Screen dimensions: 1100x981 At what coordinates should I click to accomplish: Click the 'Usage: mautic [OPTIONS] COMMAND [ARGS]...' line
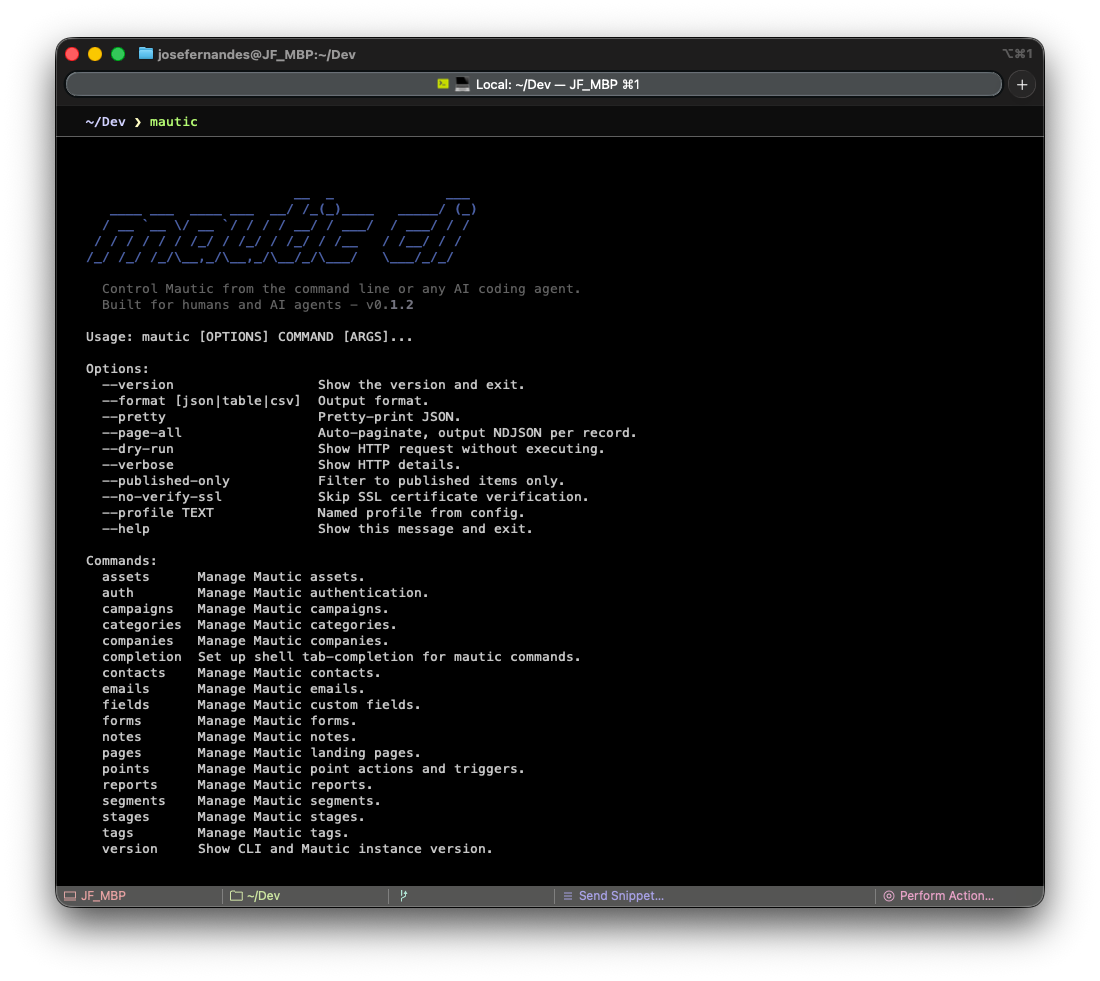tap(249, 337)
